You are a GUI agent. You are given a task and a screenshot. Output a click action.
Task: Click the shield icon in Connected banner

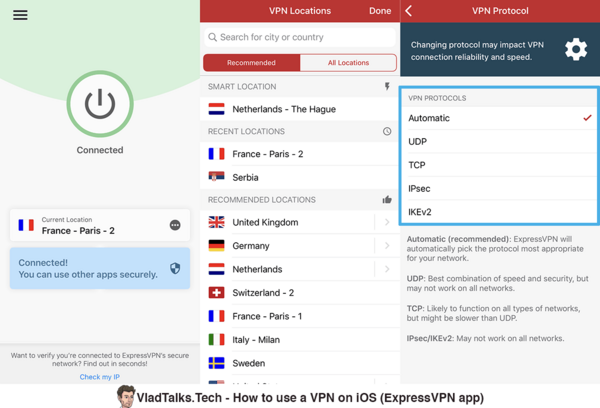(175, 268)
